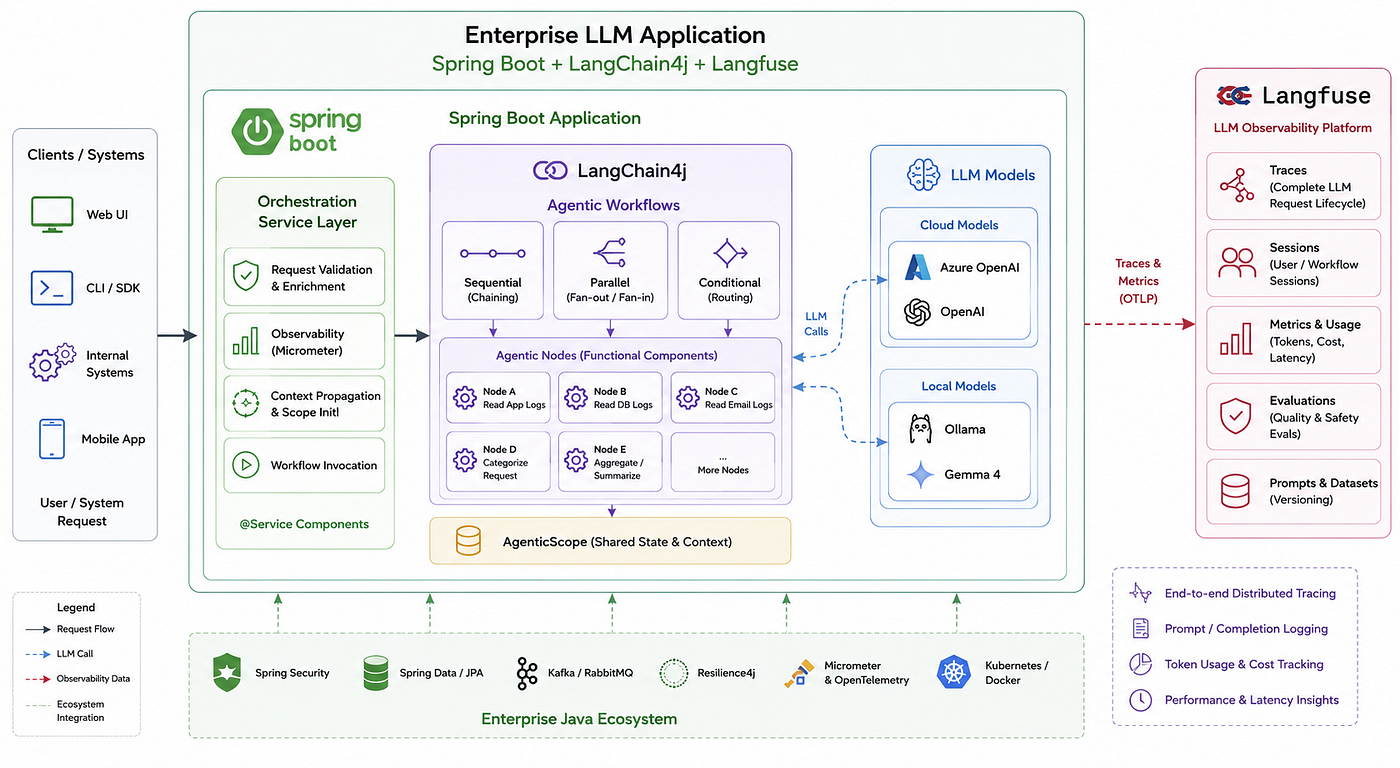The height and width of the screenshot is (768, 1400).
Task: Click the Node B gear icon
Action: coord(575,398)
